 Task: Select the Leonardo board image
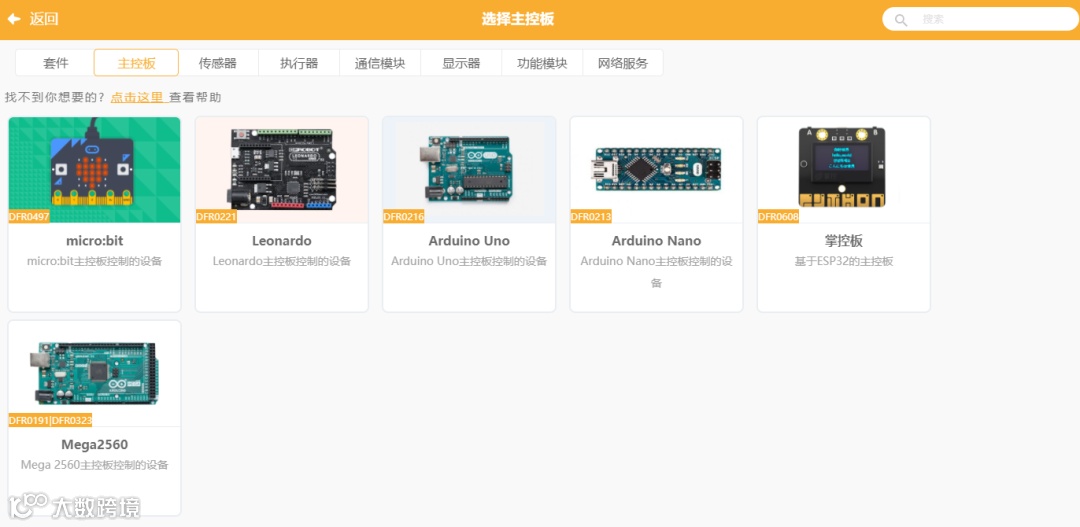282,169
